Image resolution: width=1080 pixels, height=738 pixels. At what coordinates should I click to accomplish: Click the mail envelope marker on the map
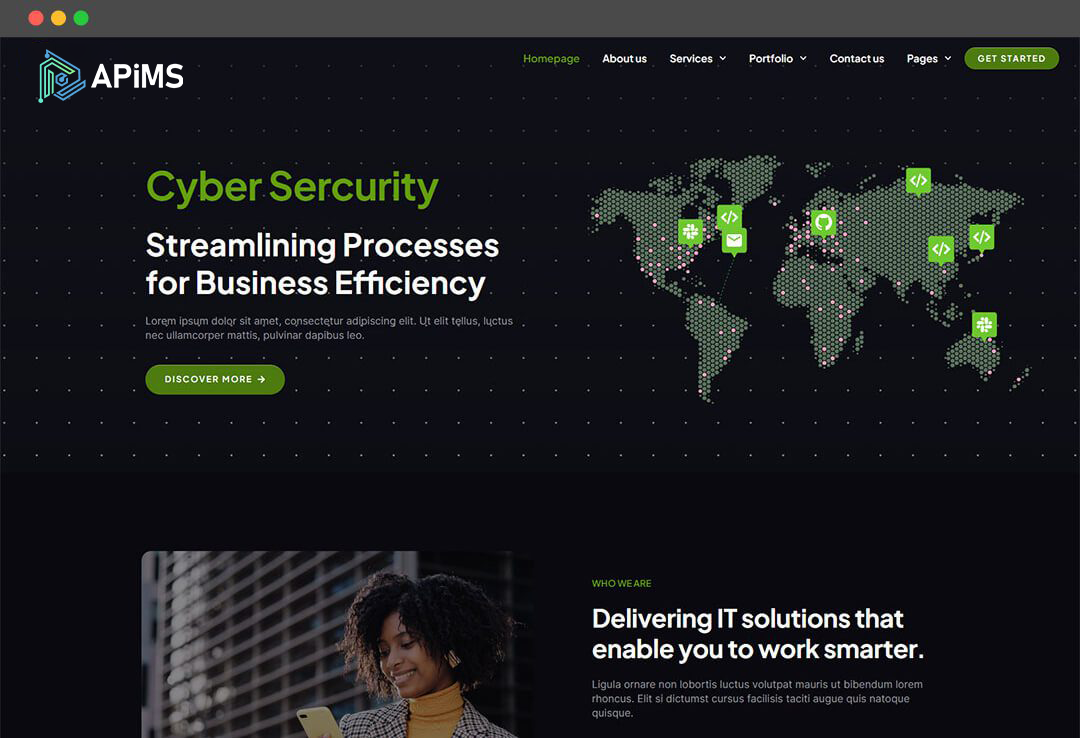pos(734,241)
